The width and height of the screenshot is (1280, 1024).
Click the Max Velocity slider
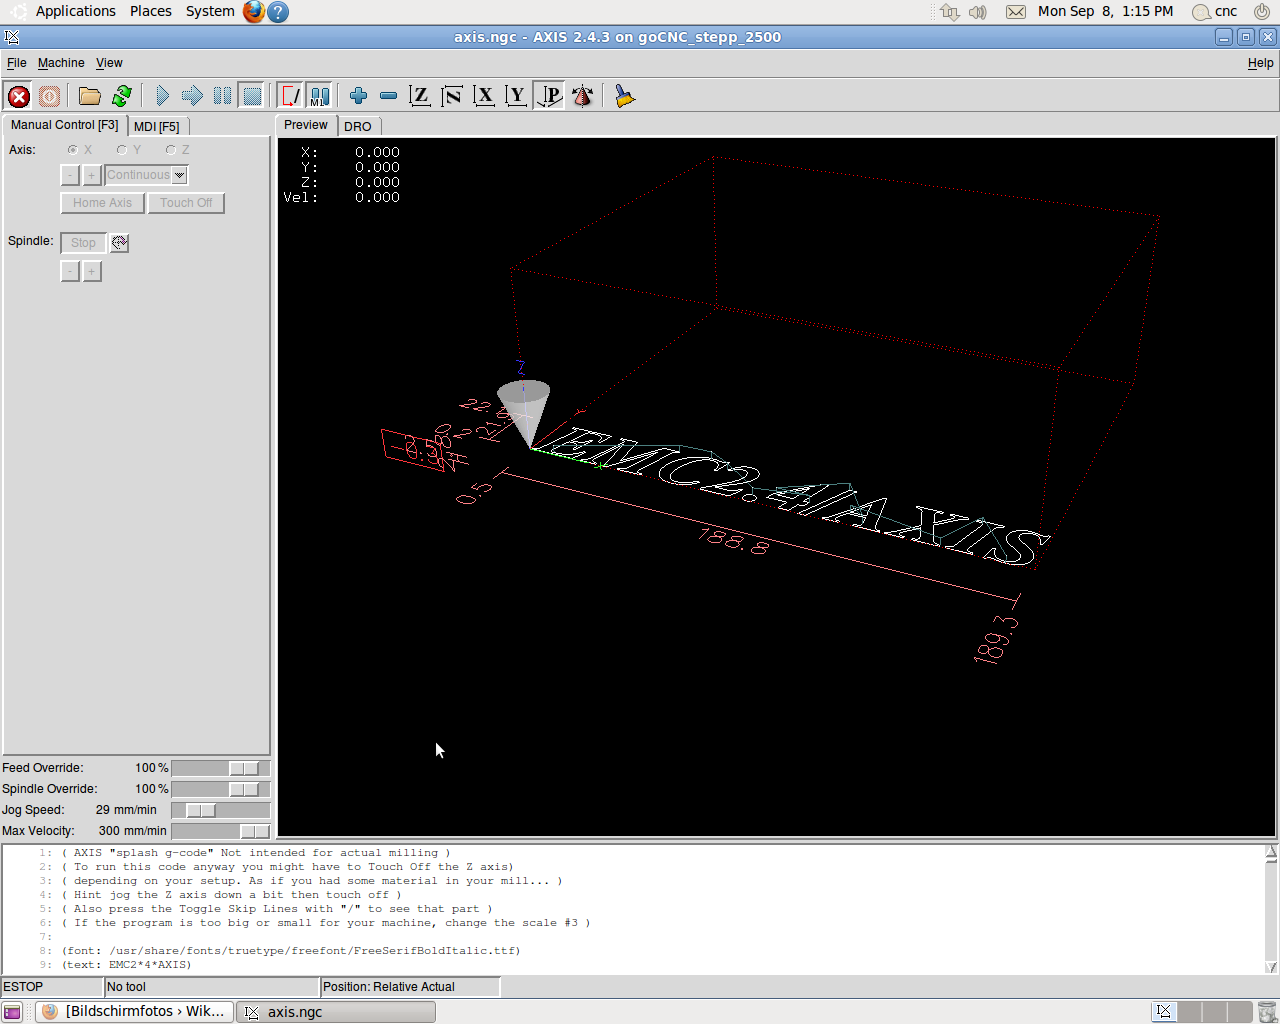[x=221, y=831]
